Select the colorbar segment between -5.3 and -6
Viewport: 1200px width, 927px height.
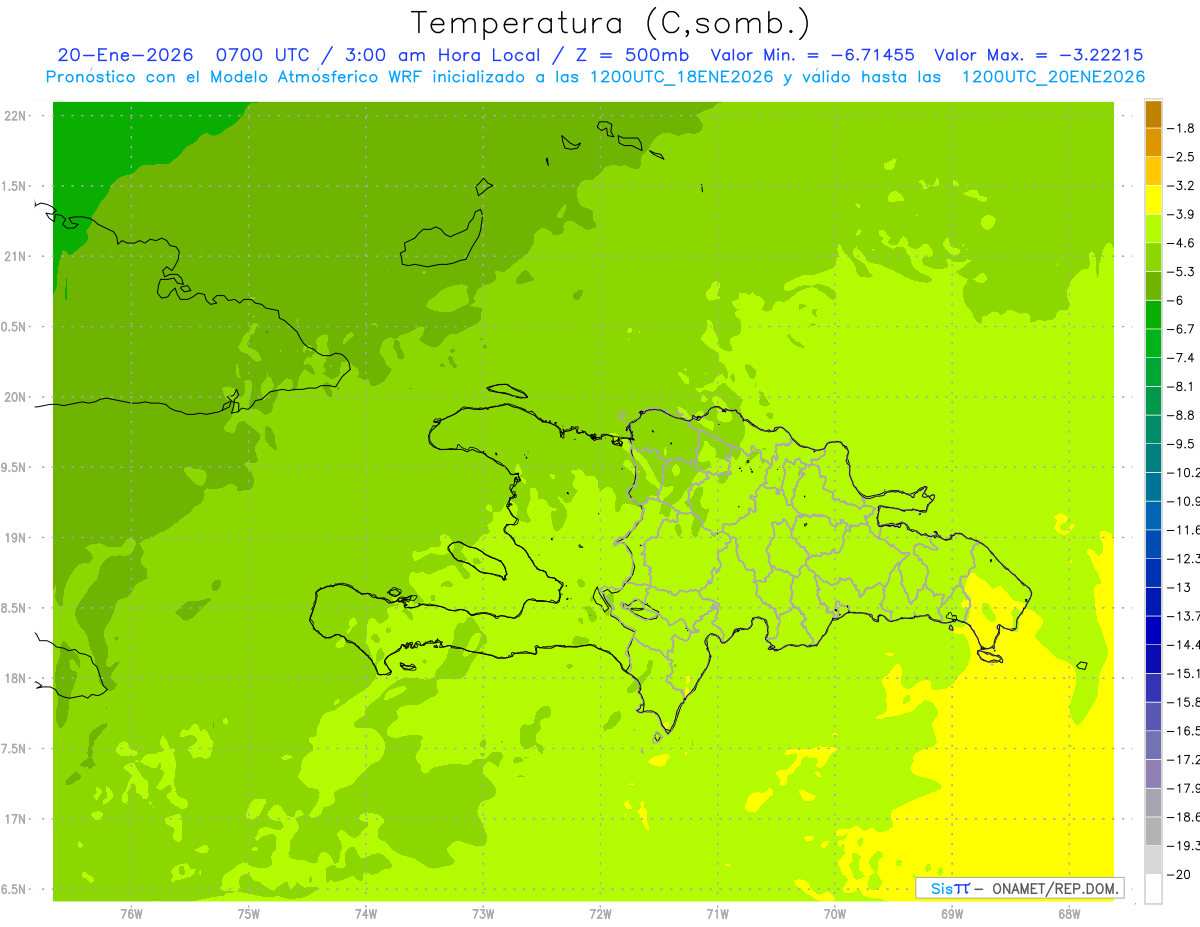point(1153,286)
